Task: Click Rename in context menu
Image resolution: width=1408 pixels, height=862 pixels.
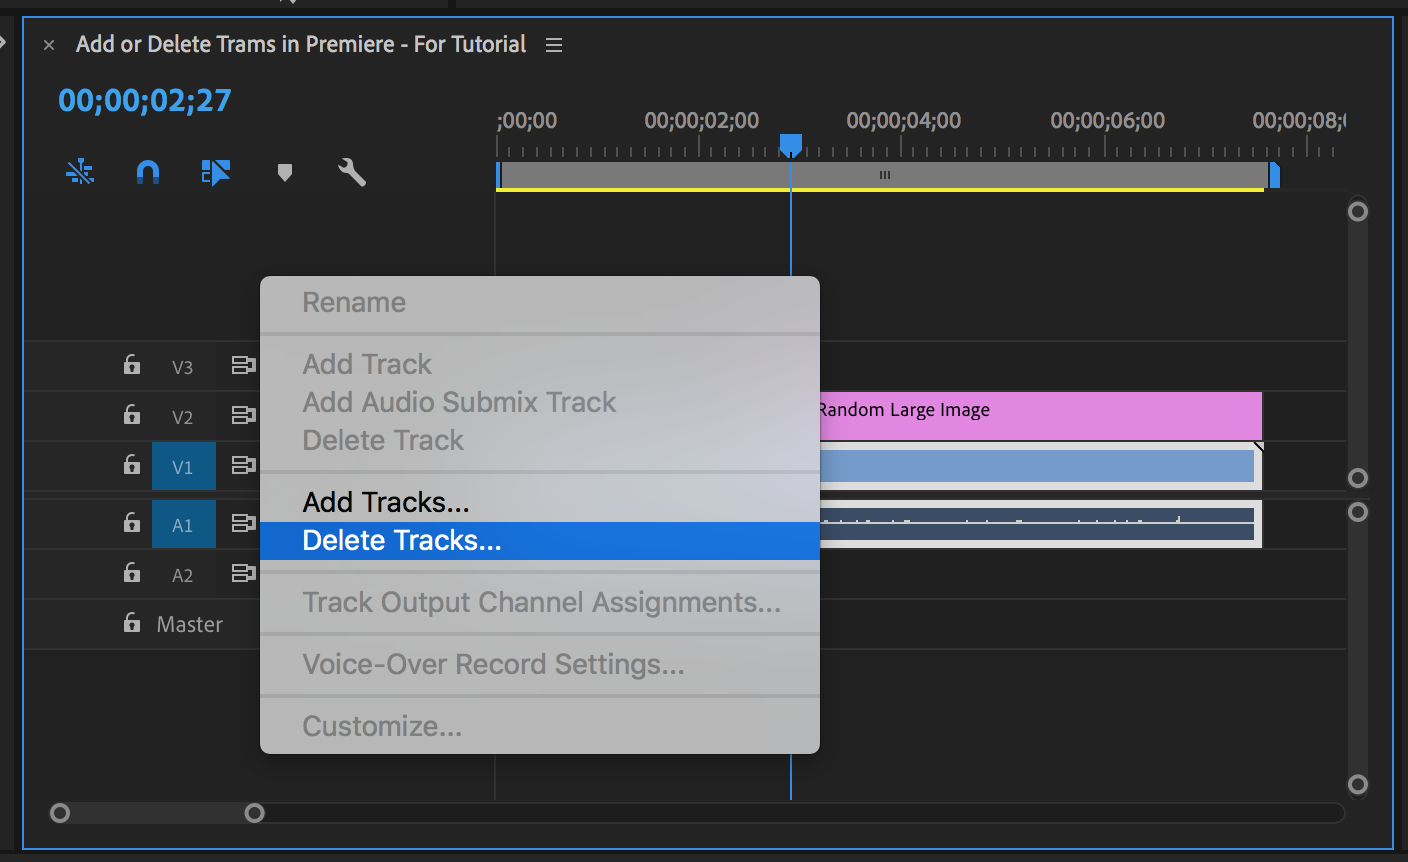Action: tap(540, 303)
